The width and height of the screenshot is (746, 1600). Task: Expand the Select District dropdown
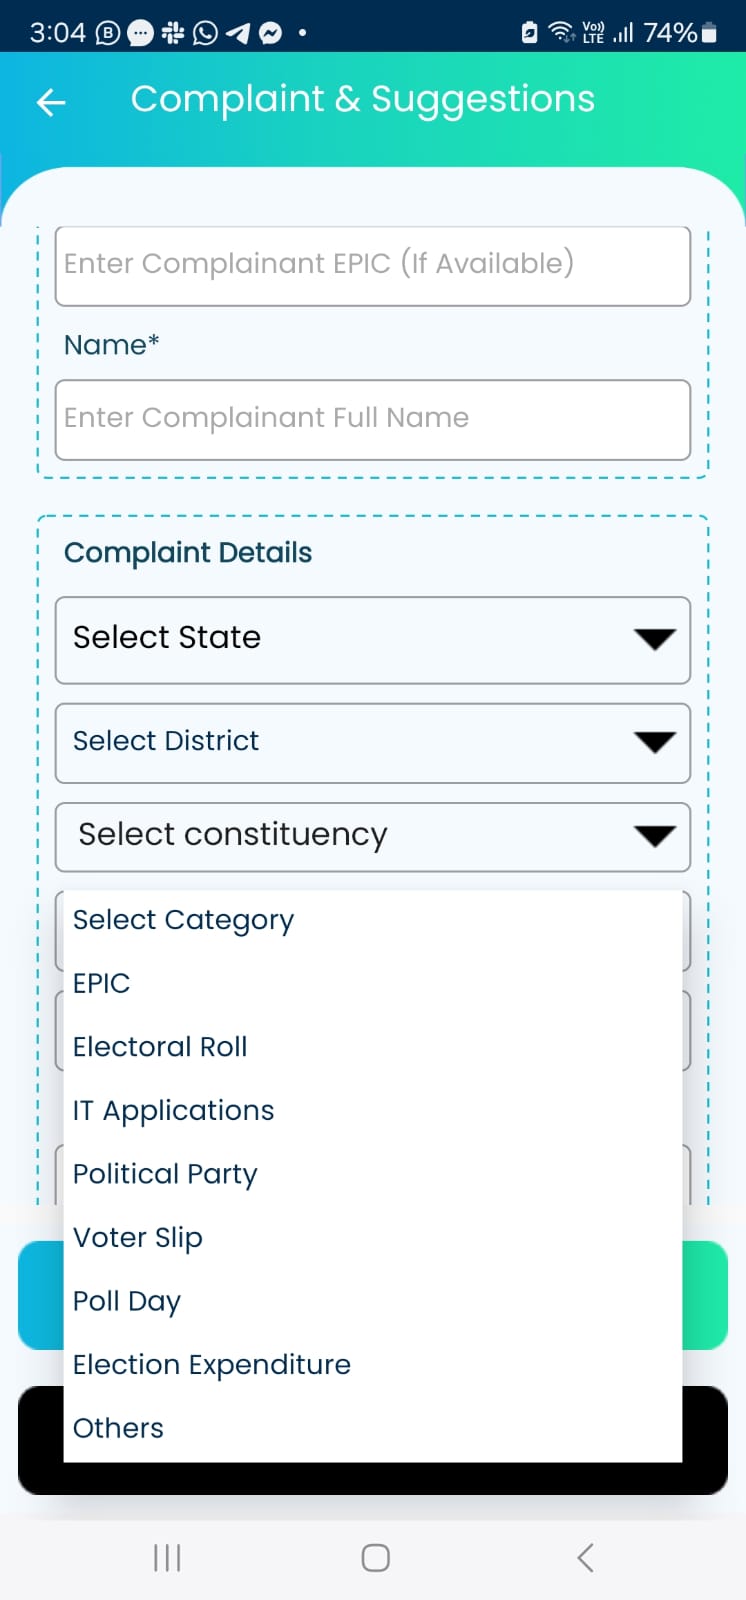372,743
